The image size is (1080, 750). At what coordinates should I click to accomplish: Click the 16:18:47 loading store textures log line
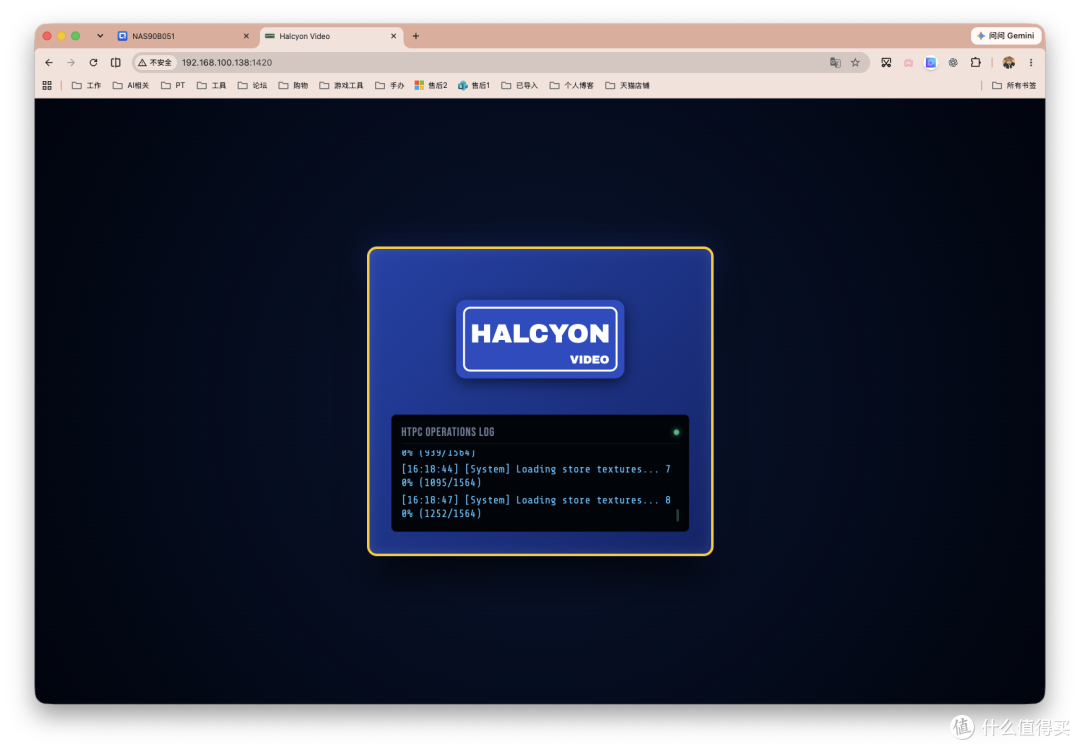click(x=536, y=507)
